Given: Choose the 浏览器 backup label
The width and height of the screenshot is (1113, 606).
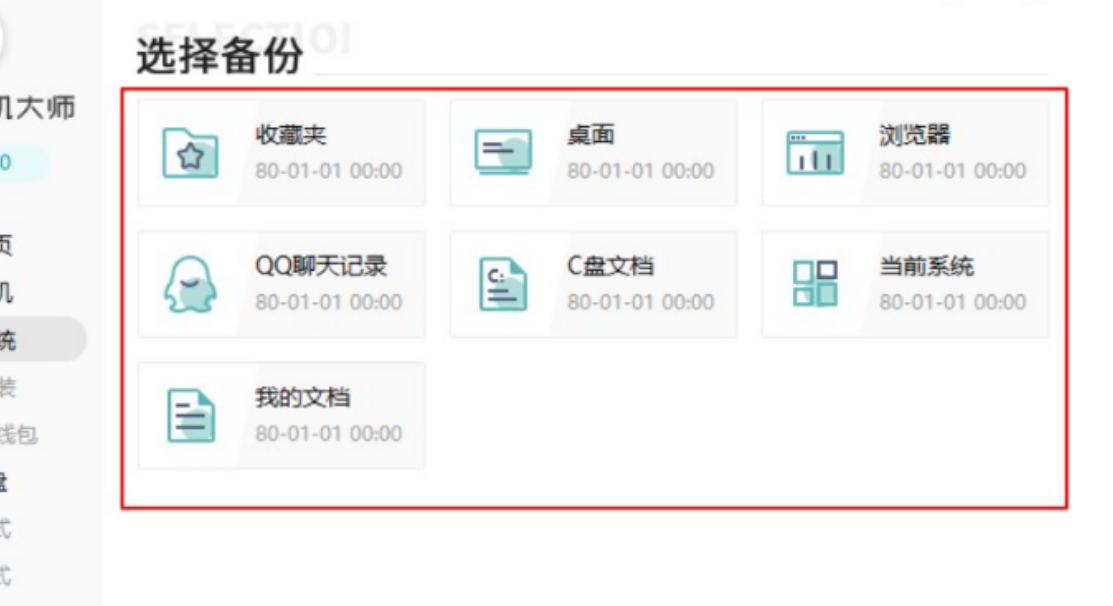Looking at the screenshot, I should click(x=914, y=135).
